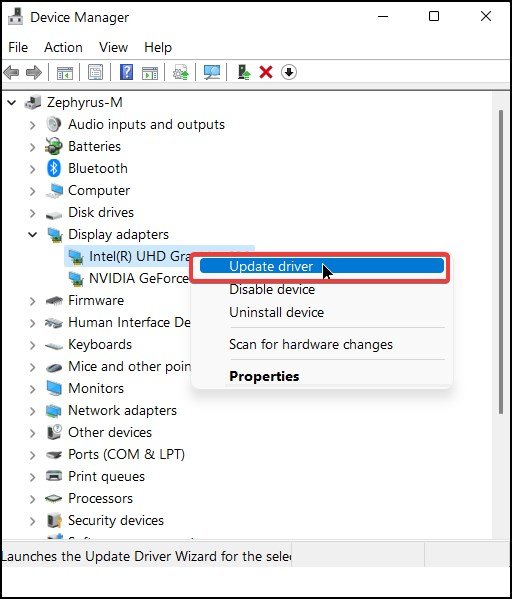Click the Batteries category icon
Viewport: 512px width, 599px height.
pos(53,146)
